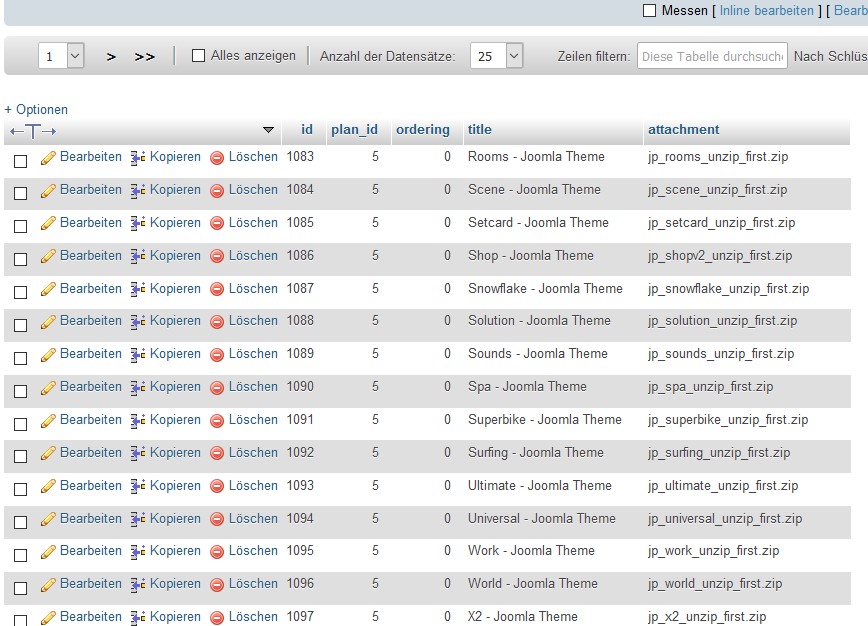Check the row 1087 Snowflake checkbox

point(20,292)
